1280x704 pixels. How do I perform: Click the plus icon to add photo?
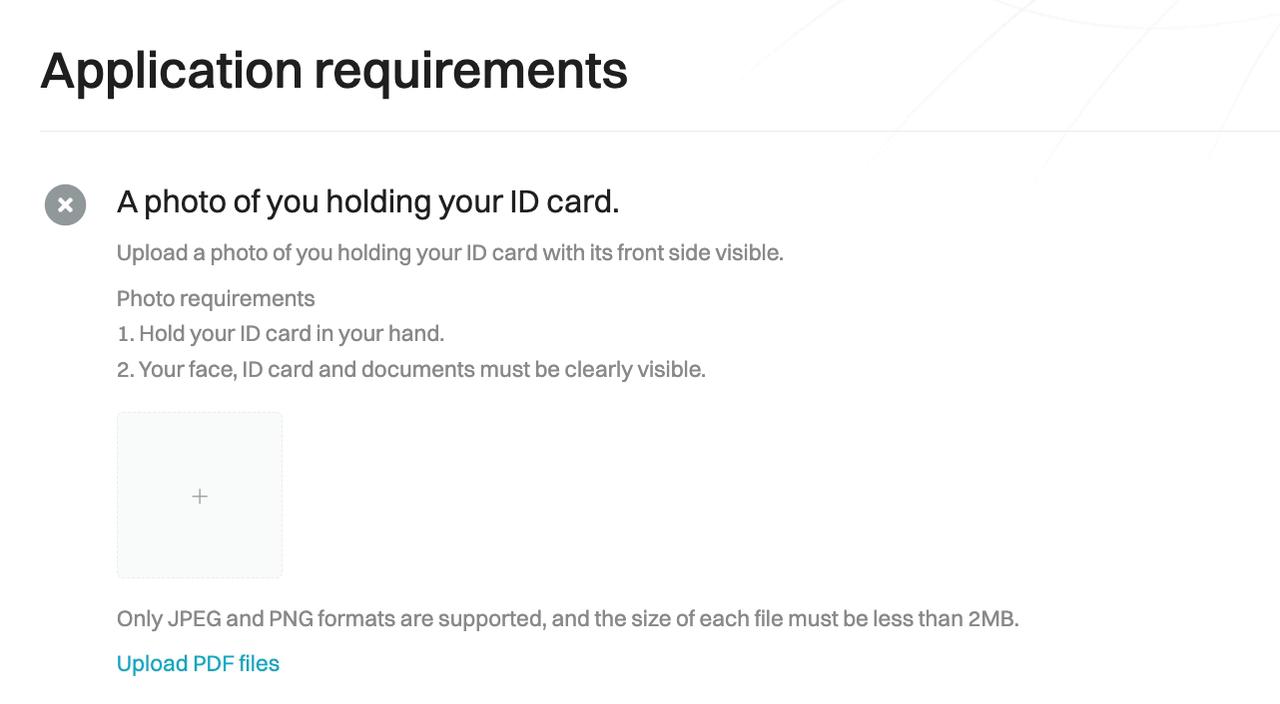200,496
